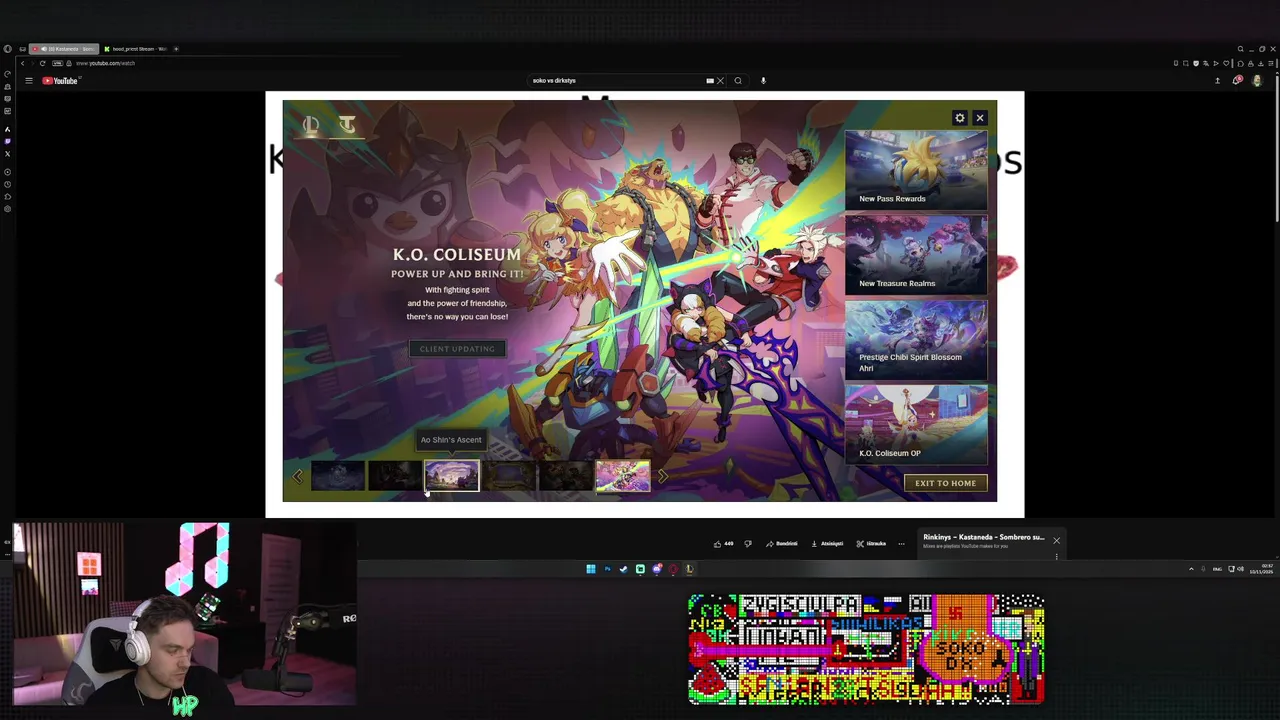Screen dimensions: 1280x720
Task: Select the fourth carousel thumbnail
Action: (509, 476)
